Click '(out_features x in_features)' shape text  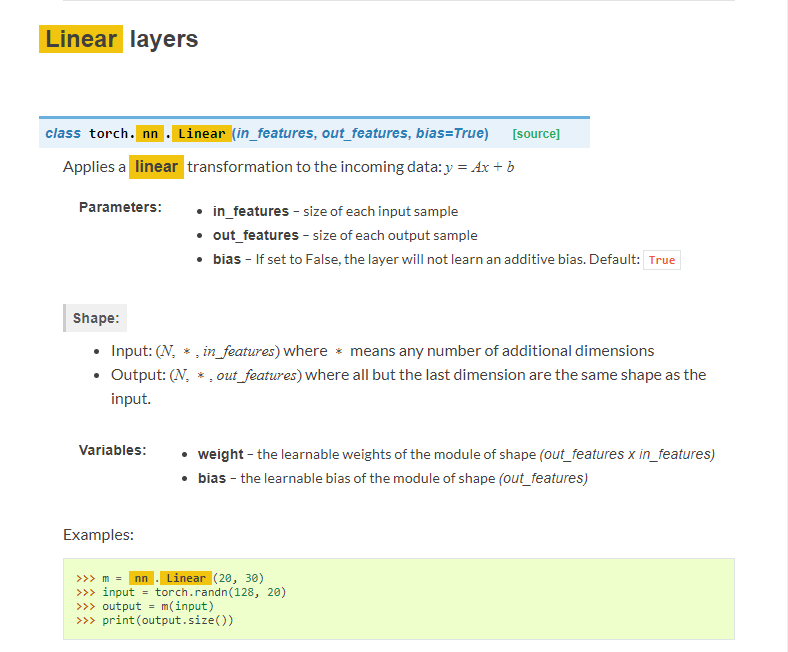[627, 454]
